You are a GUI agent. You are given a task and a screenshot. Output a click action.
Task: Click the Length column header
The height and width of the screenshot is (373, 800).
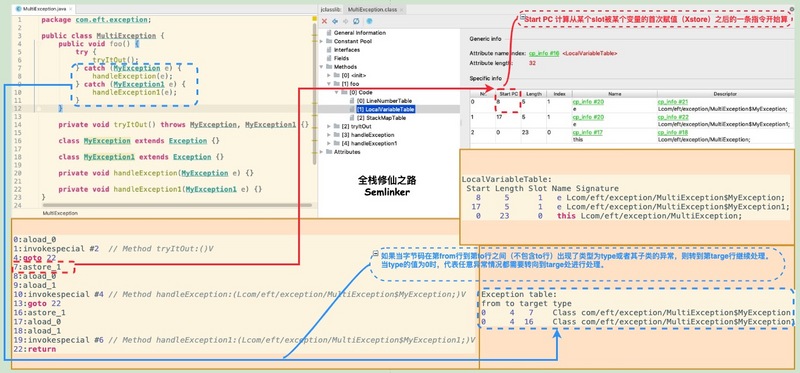pos(534,94)
